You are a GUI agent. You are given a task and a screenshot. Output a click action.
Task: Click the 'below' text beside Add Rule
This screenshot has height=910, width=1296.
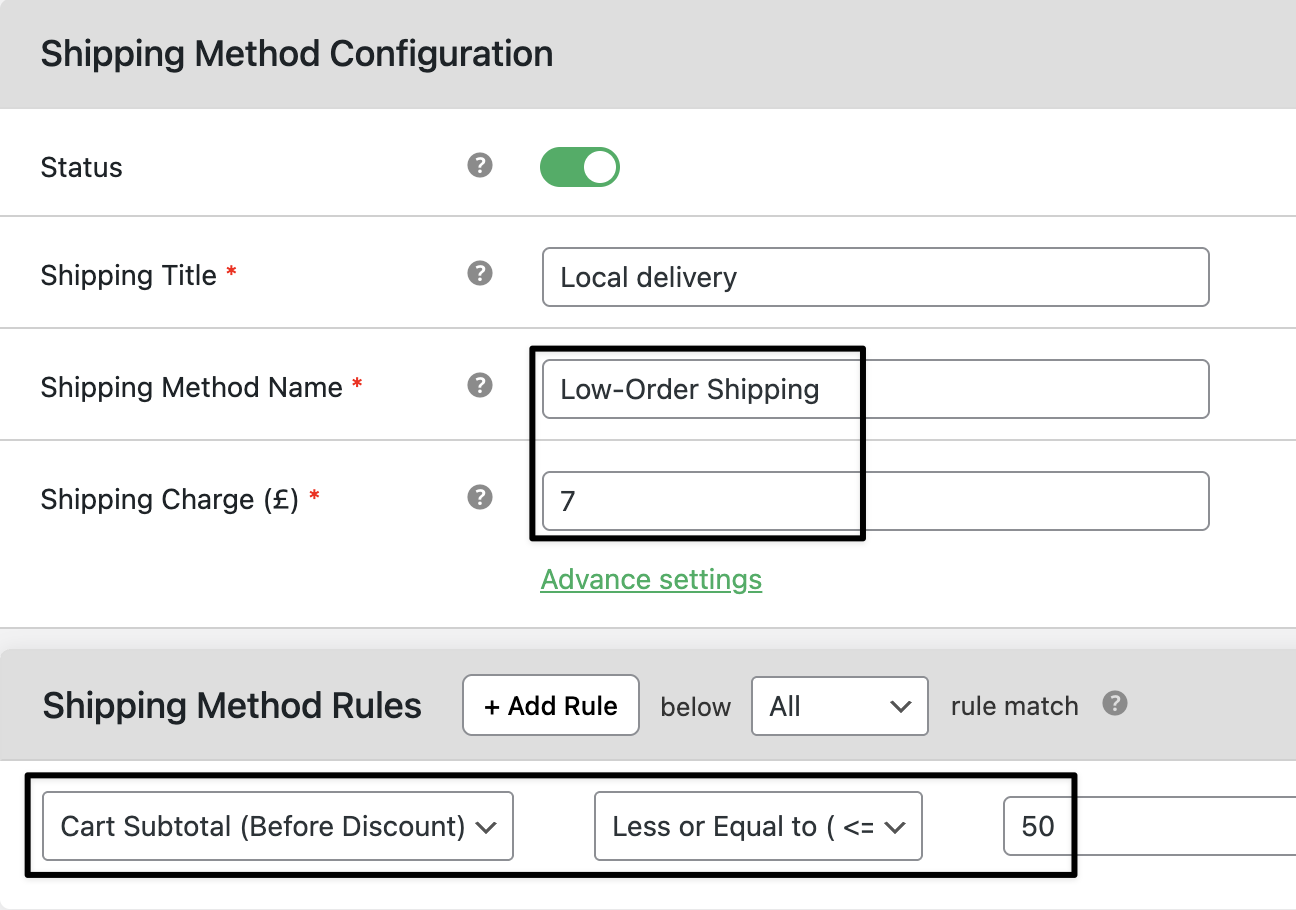[x=696, y=707]
